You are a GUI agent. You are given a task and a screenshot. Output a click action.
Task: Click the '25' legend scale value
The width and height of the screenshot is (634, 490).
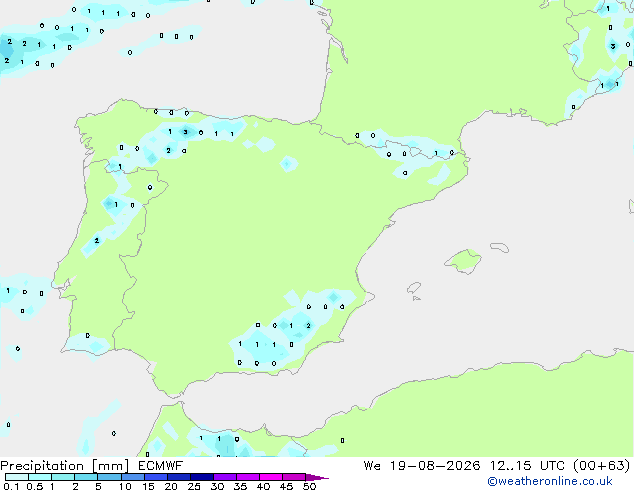[194, 486]
